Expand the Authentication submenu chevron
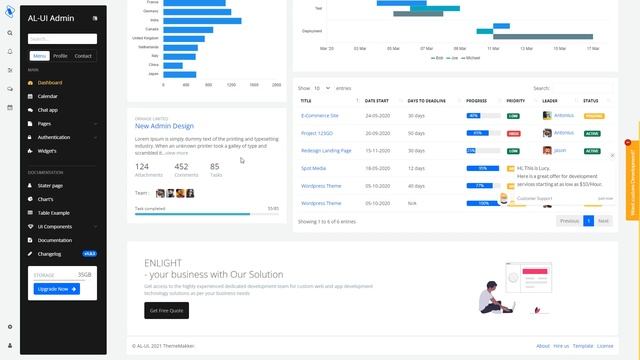This screenshot has width=640, height=360. pos(96,138)
